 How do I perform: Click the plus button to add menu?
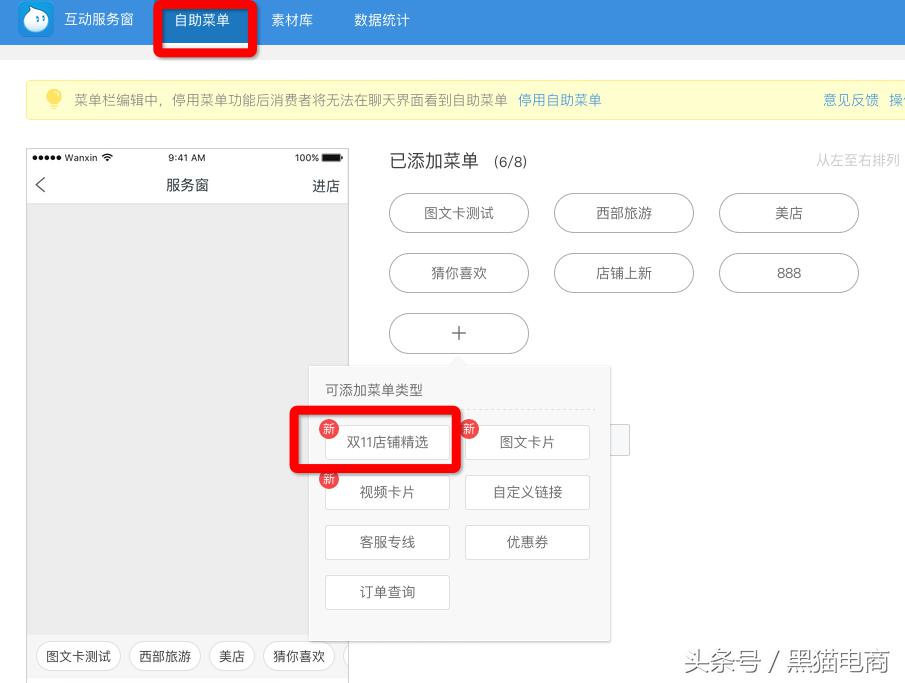pos(459,333)
